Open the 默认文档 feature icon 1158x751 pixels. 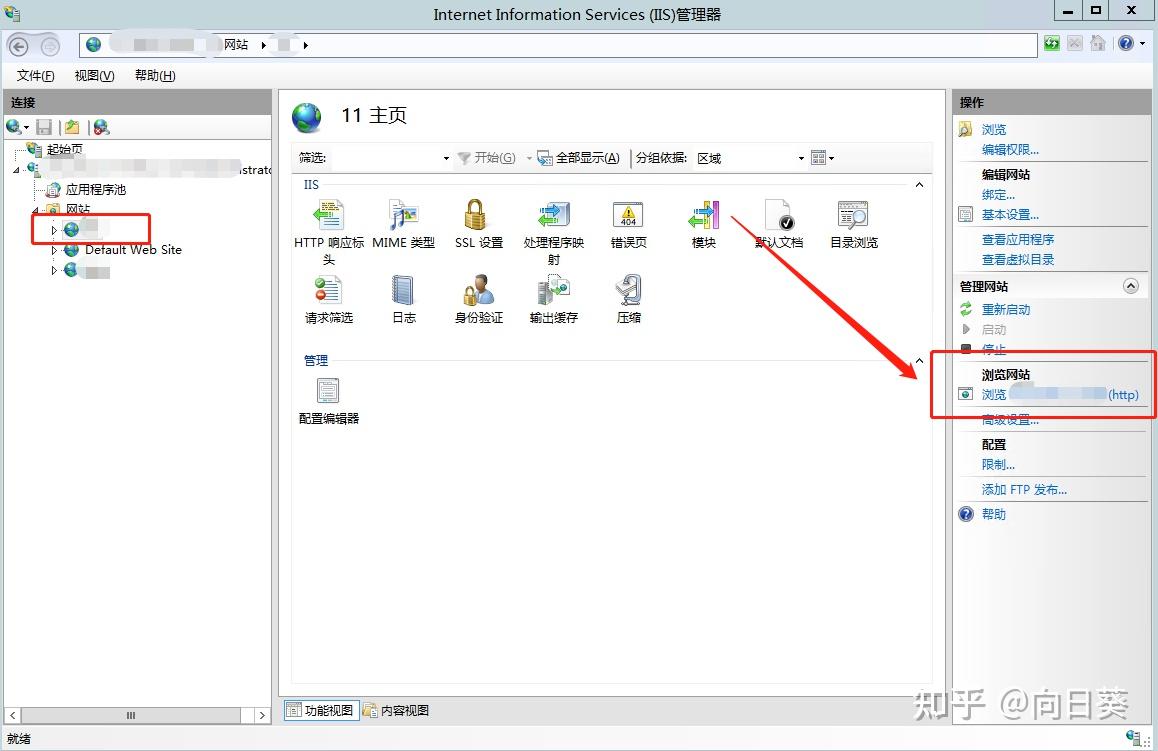point(778,215)
